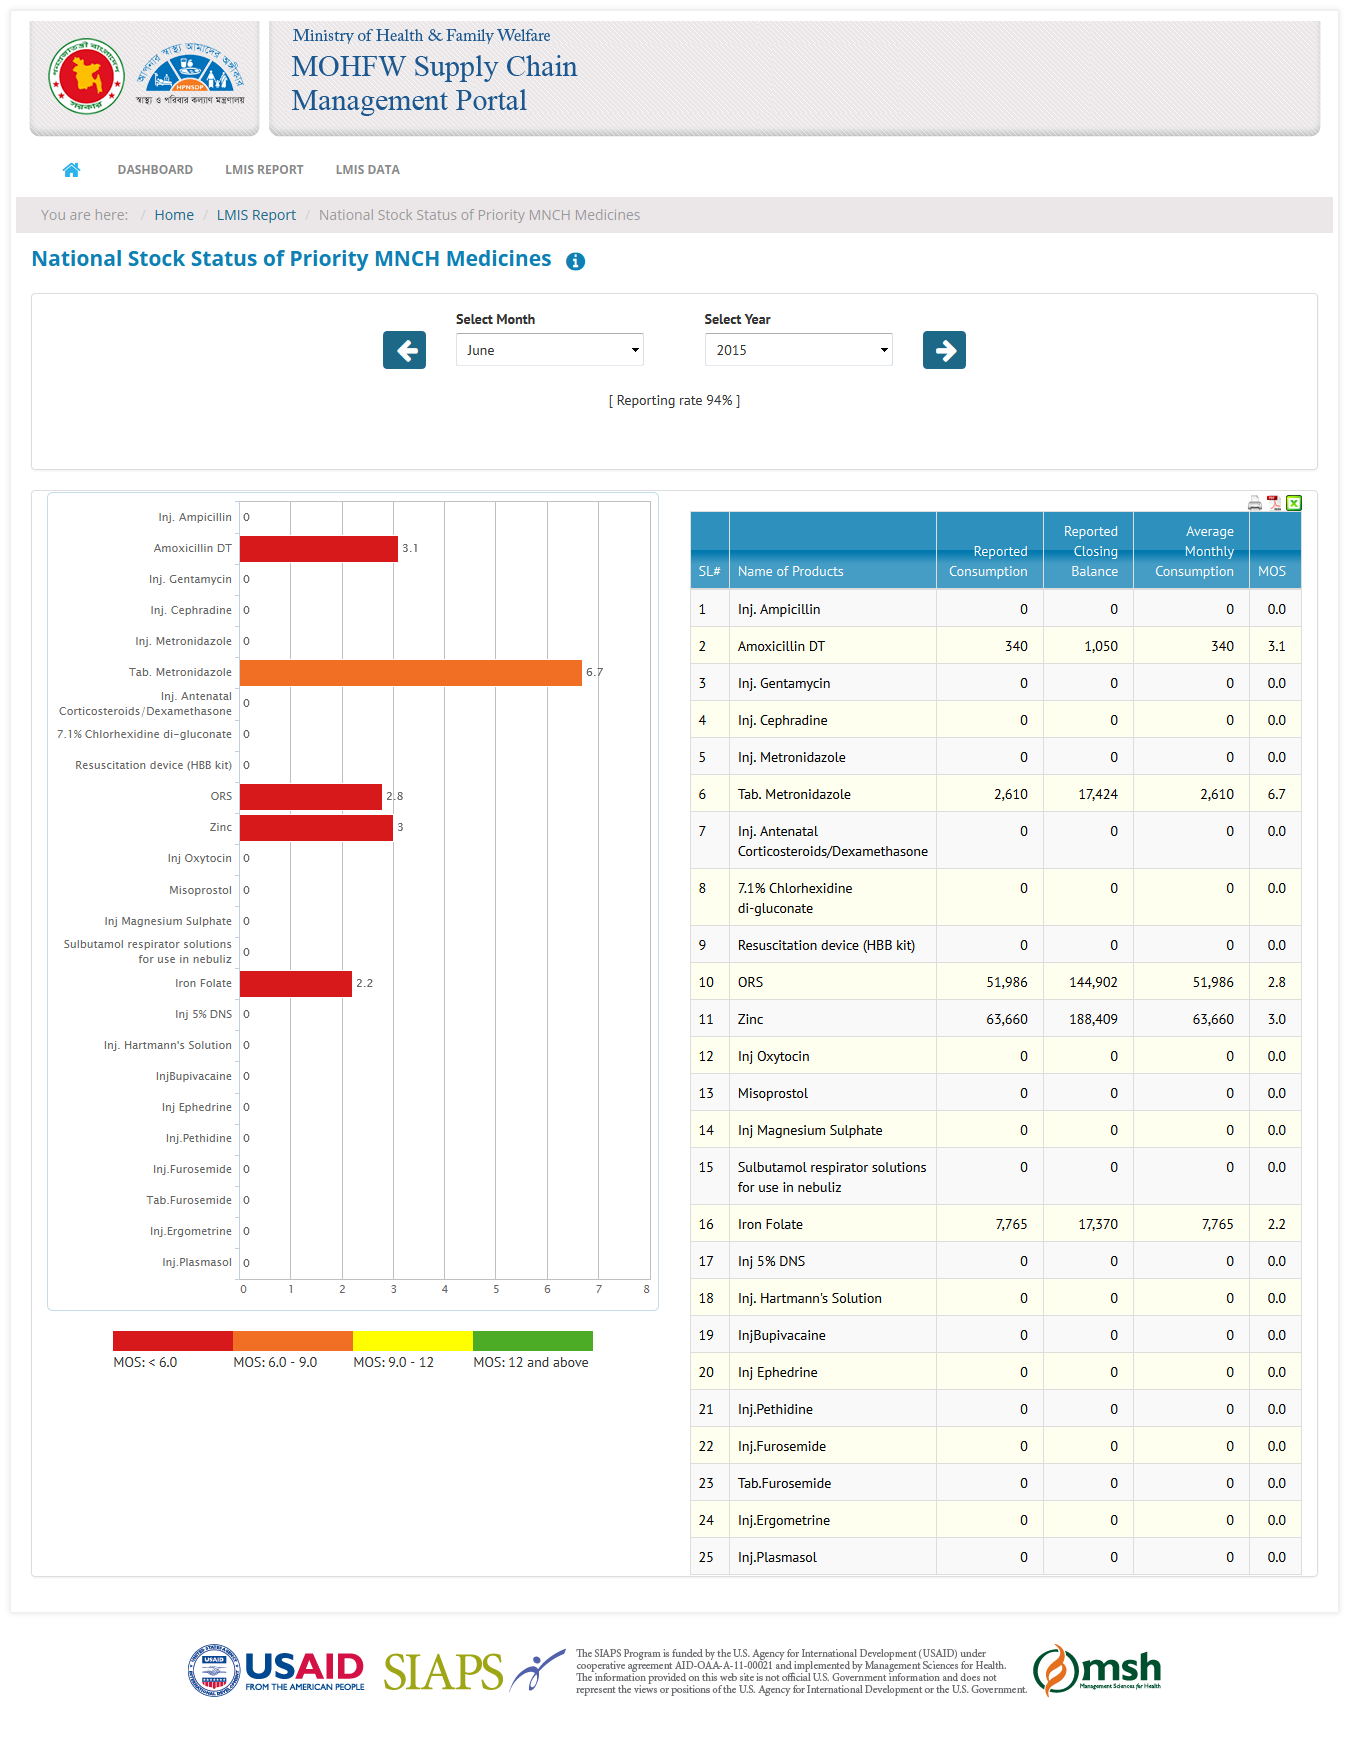Open the LMIS DATA menu

367,170
